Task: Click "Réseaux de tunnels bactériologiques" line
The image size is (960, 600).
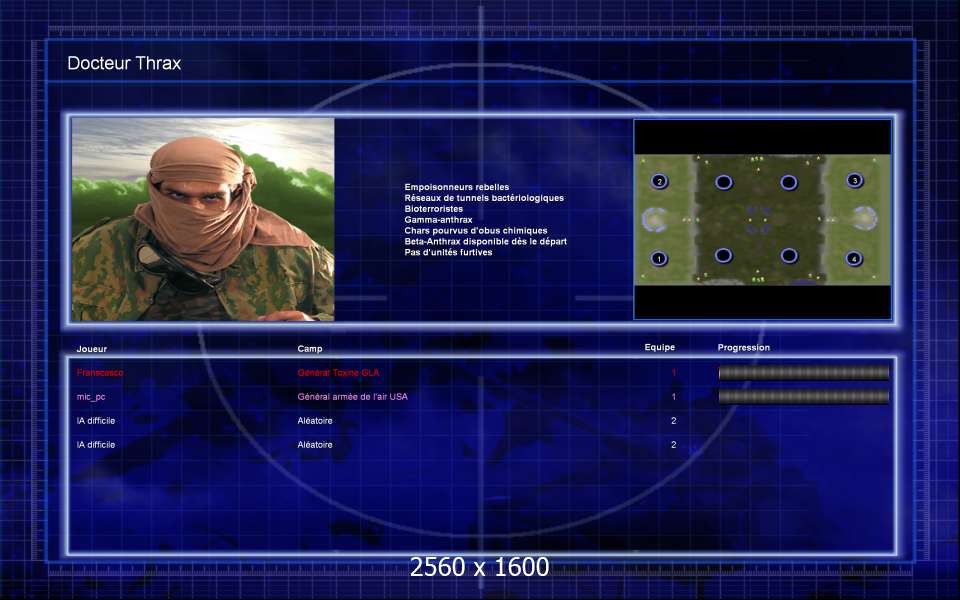Action: (x=484, y=198)
